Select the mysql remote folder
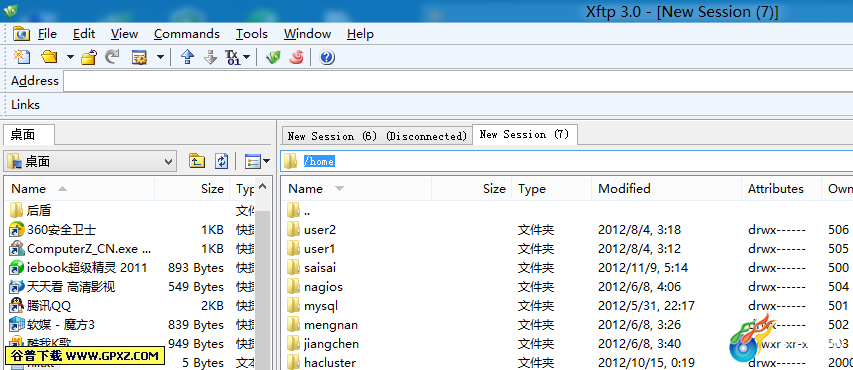Image resolution: width=853 pixels, height=370 pixels. pyautogui.click(x=321, y=306)
